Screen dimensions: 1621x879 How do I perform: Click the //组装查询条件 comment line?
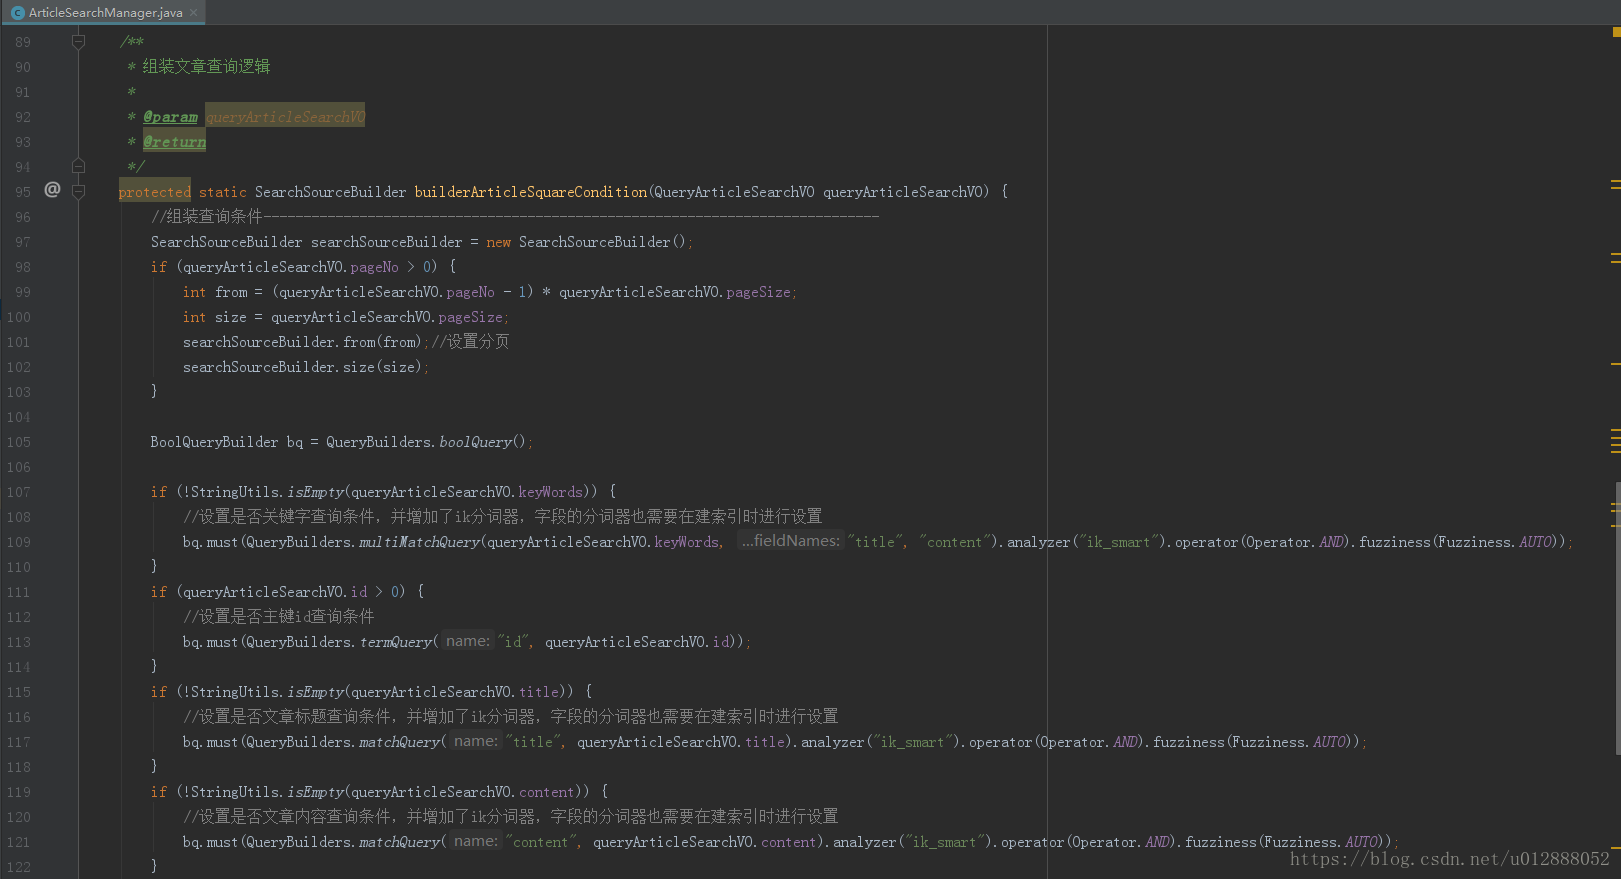[x=515, y=216]
